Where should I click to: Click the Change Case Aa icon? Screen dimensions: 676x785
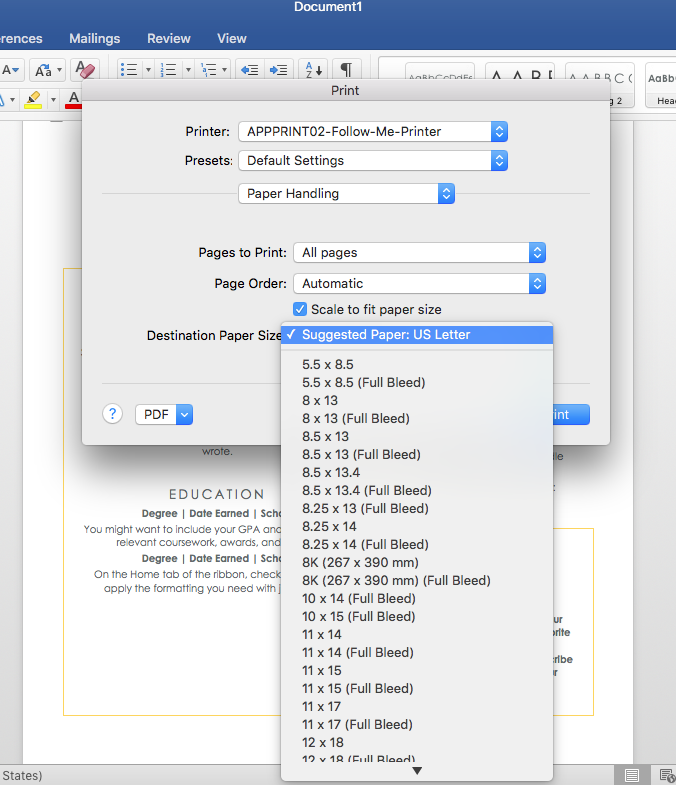[43, 70]
